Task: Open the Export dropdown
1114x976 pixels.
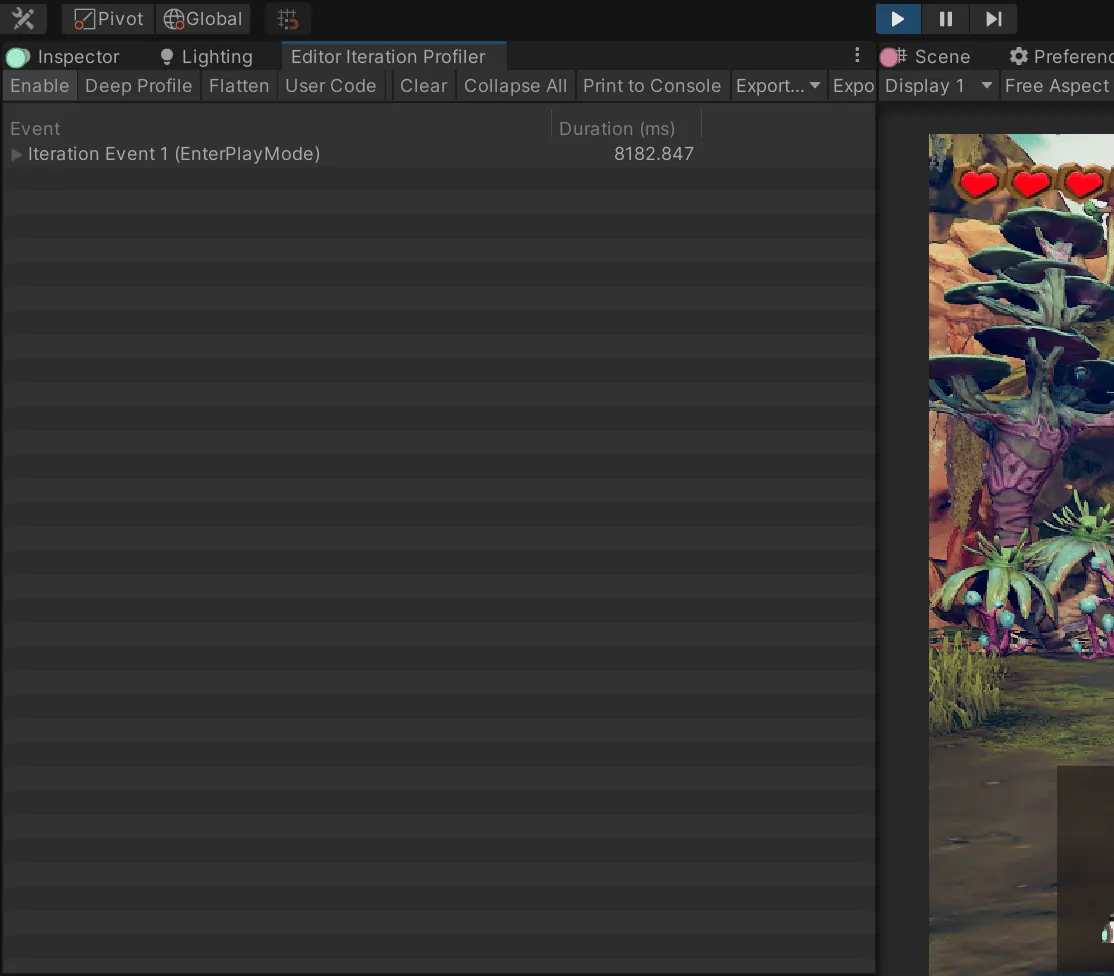Action: (x=778, y=86)
